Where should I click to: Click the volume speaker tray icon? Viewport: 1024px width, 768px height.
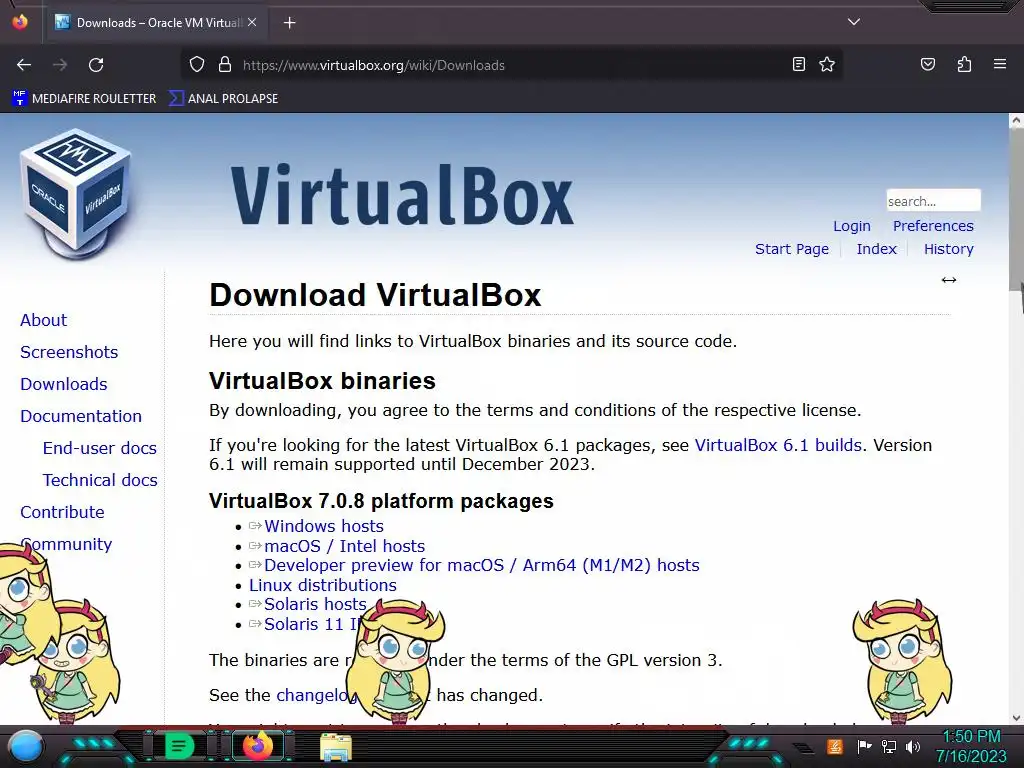913,746
